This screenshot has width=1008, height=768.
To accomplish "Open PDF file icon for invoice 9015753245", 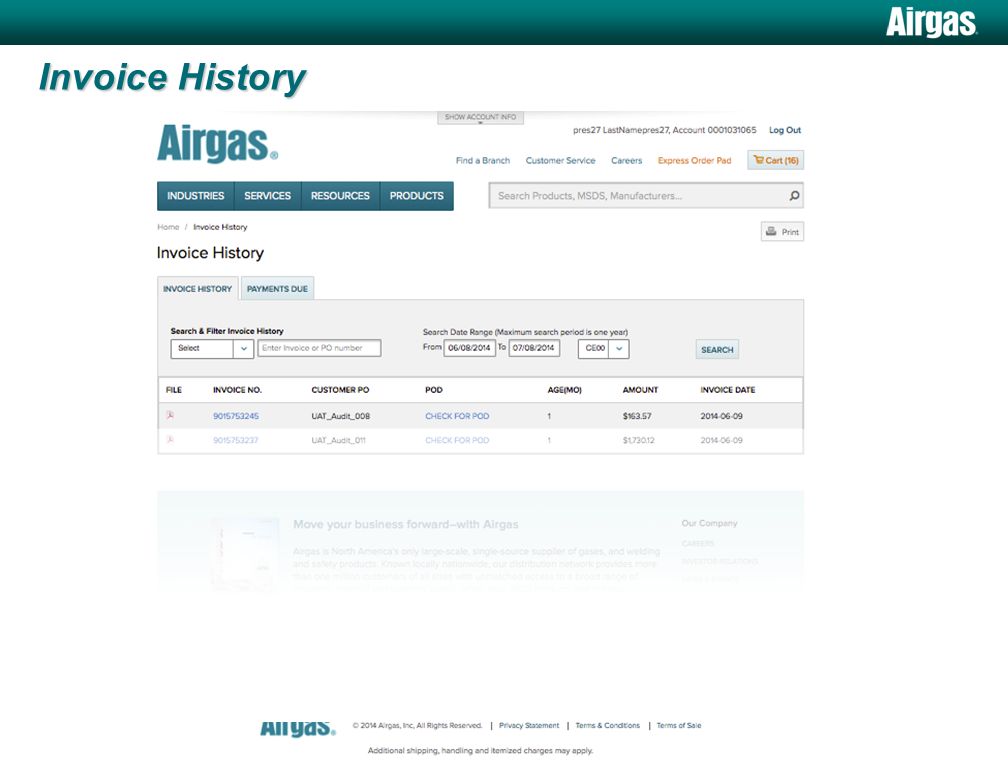I will tap(170, 415).
